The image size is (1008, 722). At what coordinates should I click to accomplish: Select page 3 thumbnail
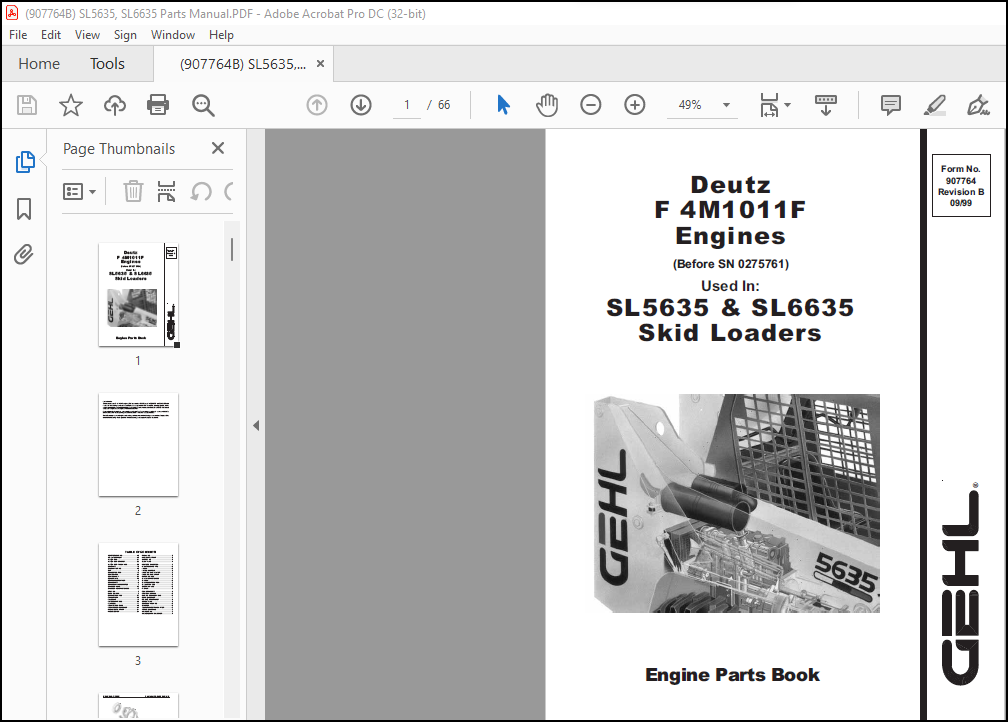138,595
